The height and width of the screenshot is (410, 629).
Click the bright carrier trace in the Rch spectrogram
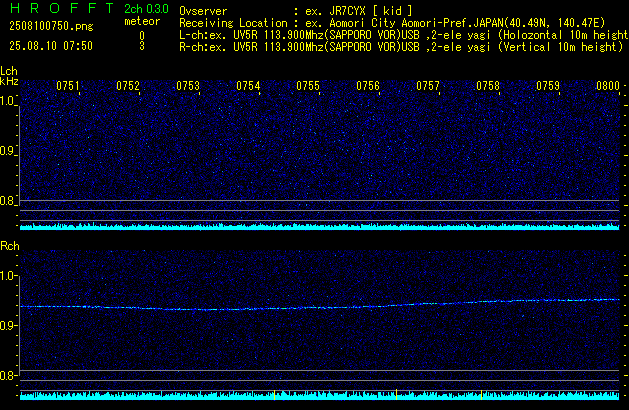pos(320,305)
